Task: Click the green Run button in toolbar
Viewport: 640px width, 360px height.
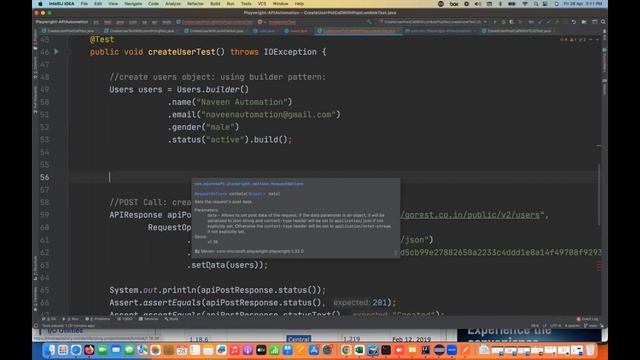Action: tap(495, 22)
